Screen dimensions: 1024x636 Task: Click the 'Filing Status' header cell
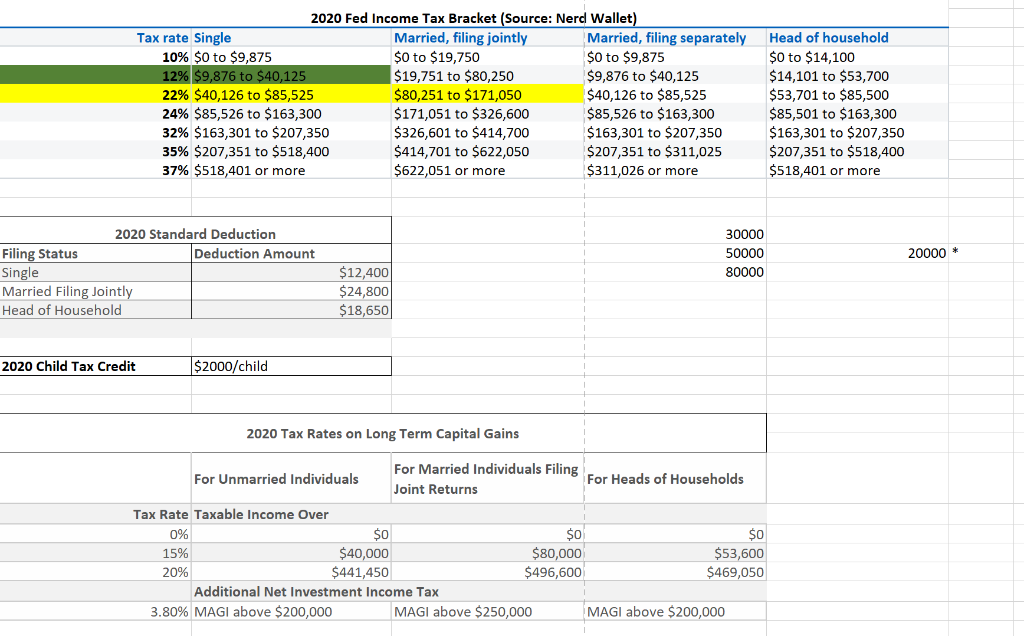click(95, 253)
